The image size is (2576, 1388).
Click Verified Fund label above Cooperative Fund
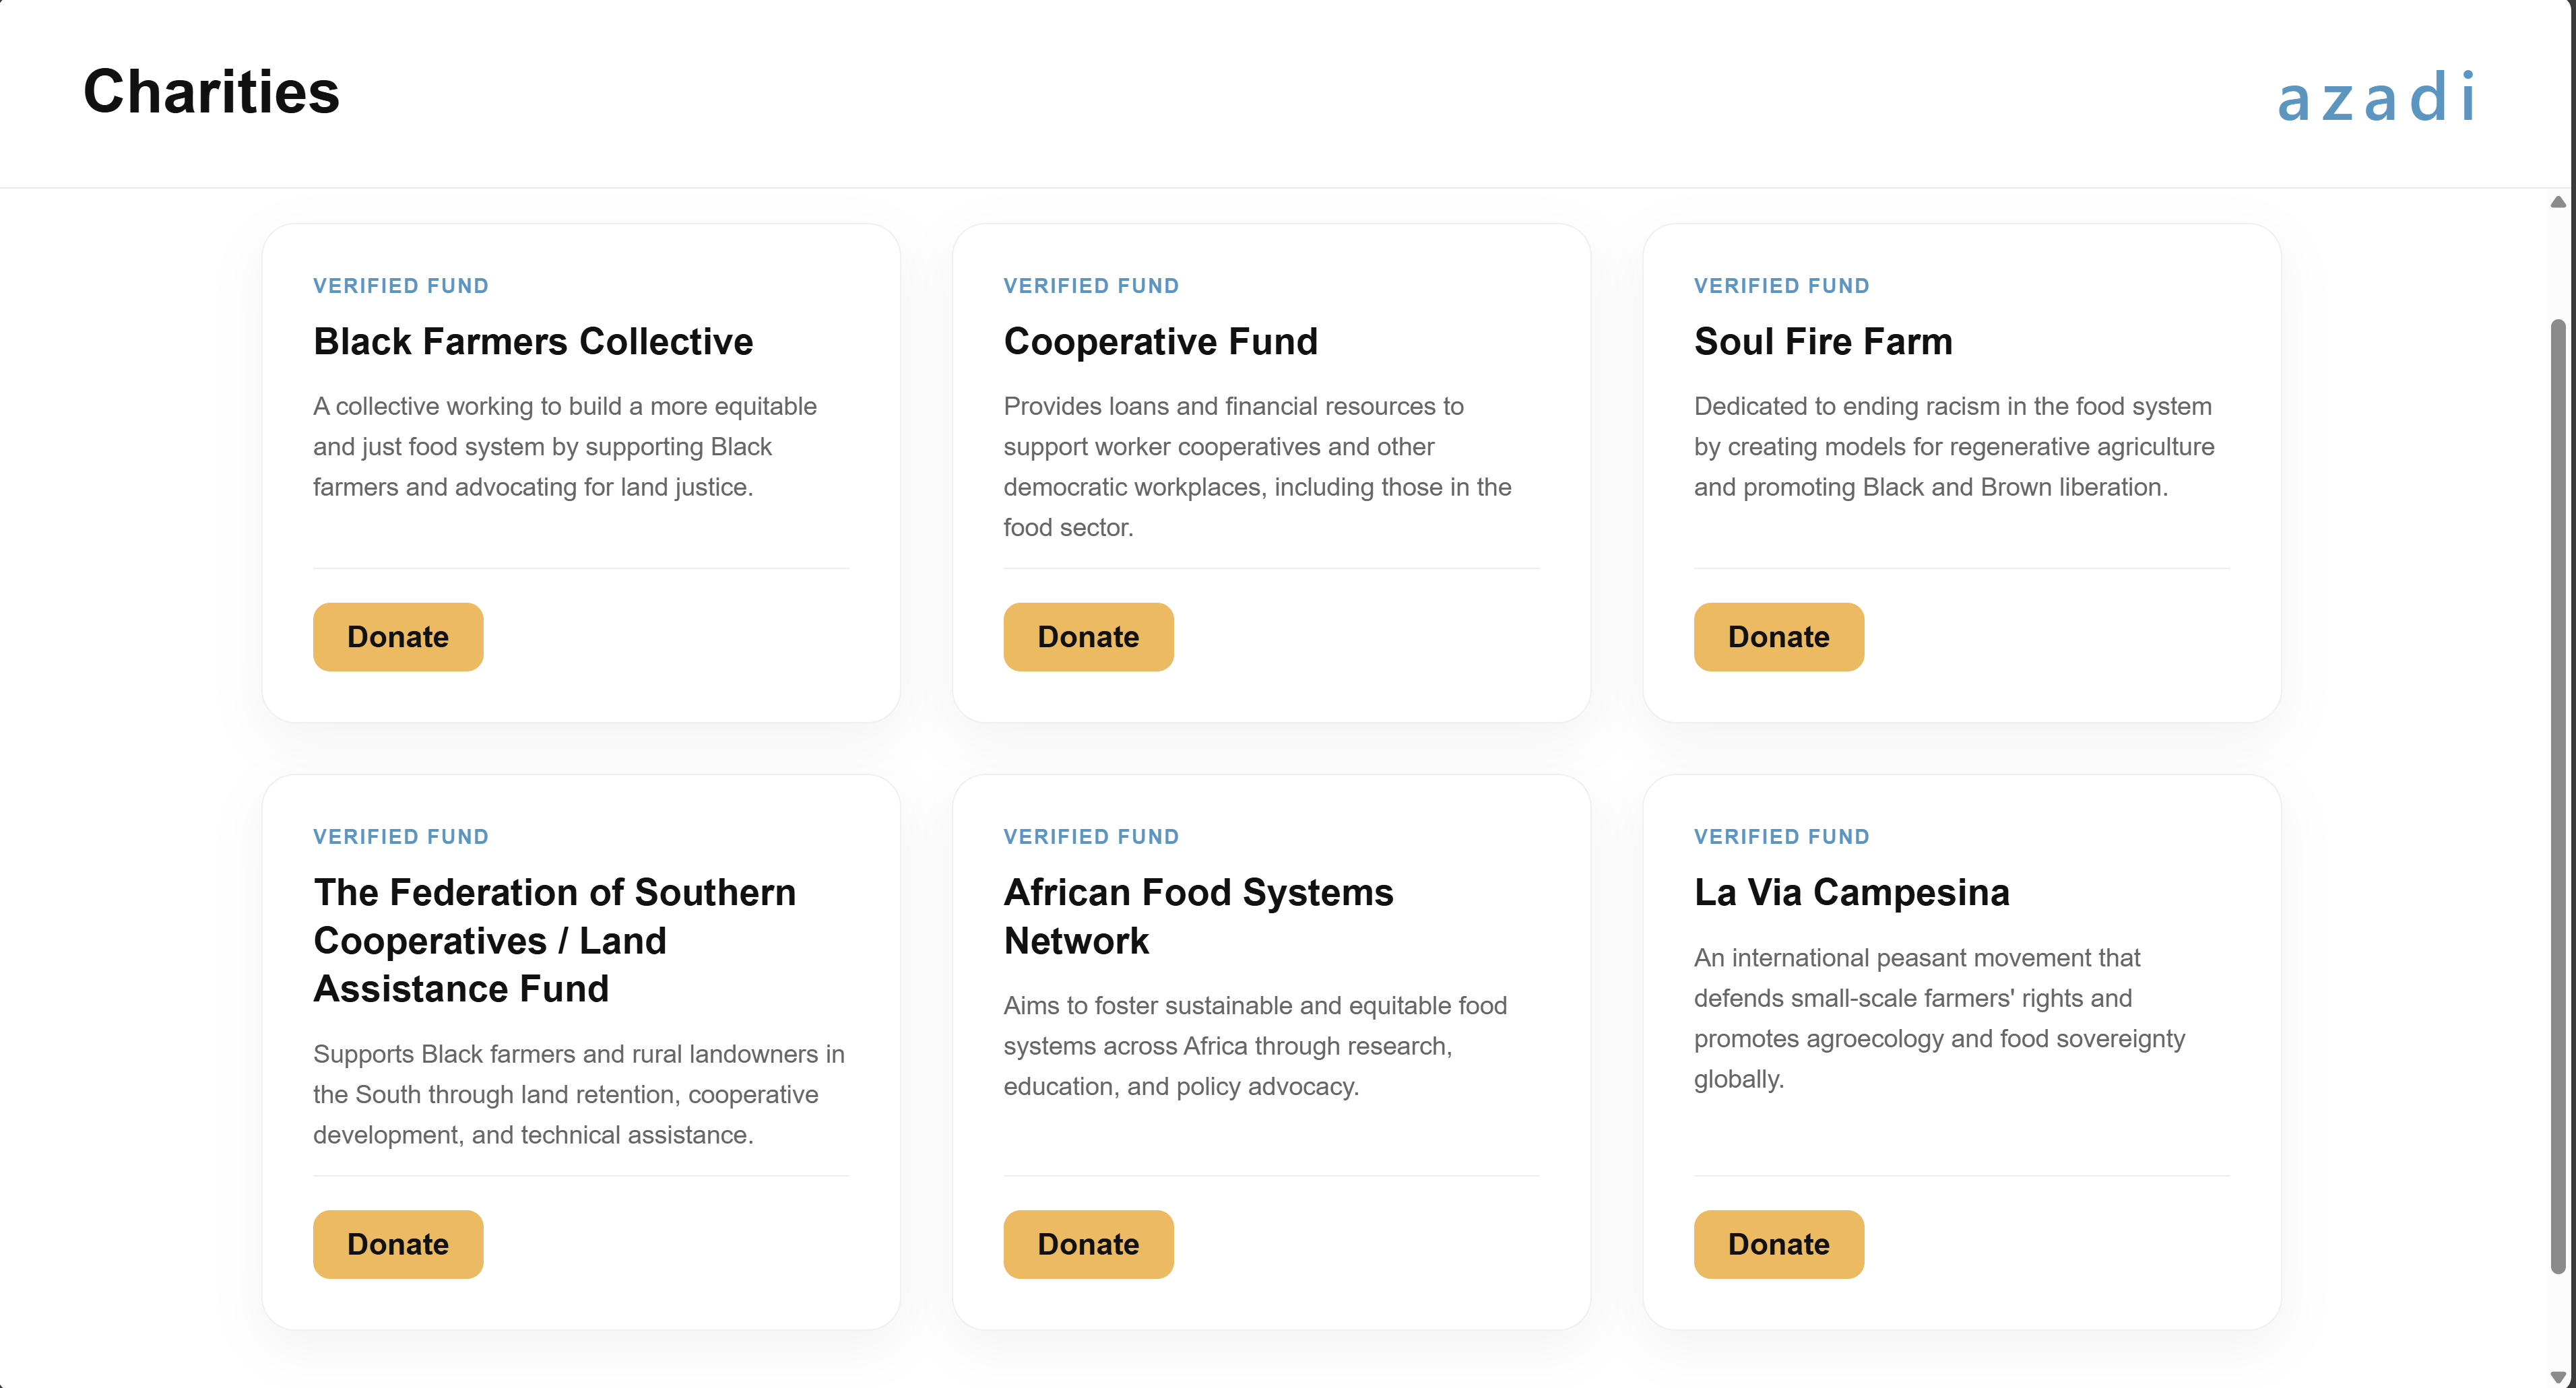(1091, 285)
